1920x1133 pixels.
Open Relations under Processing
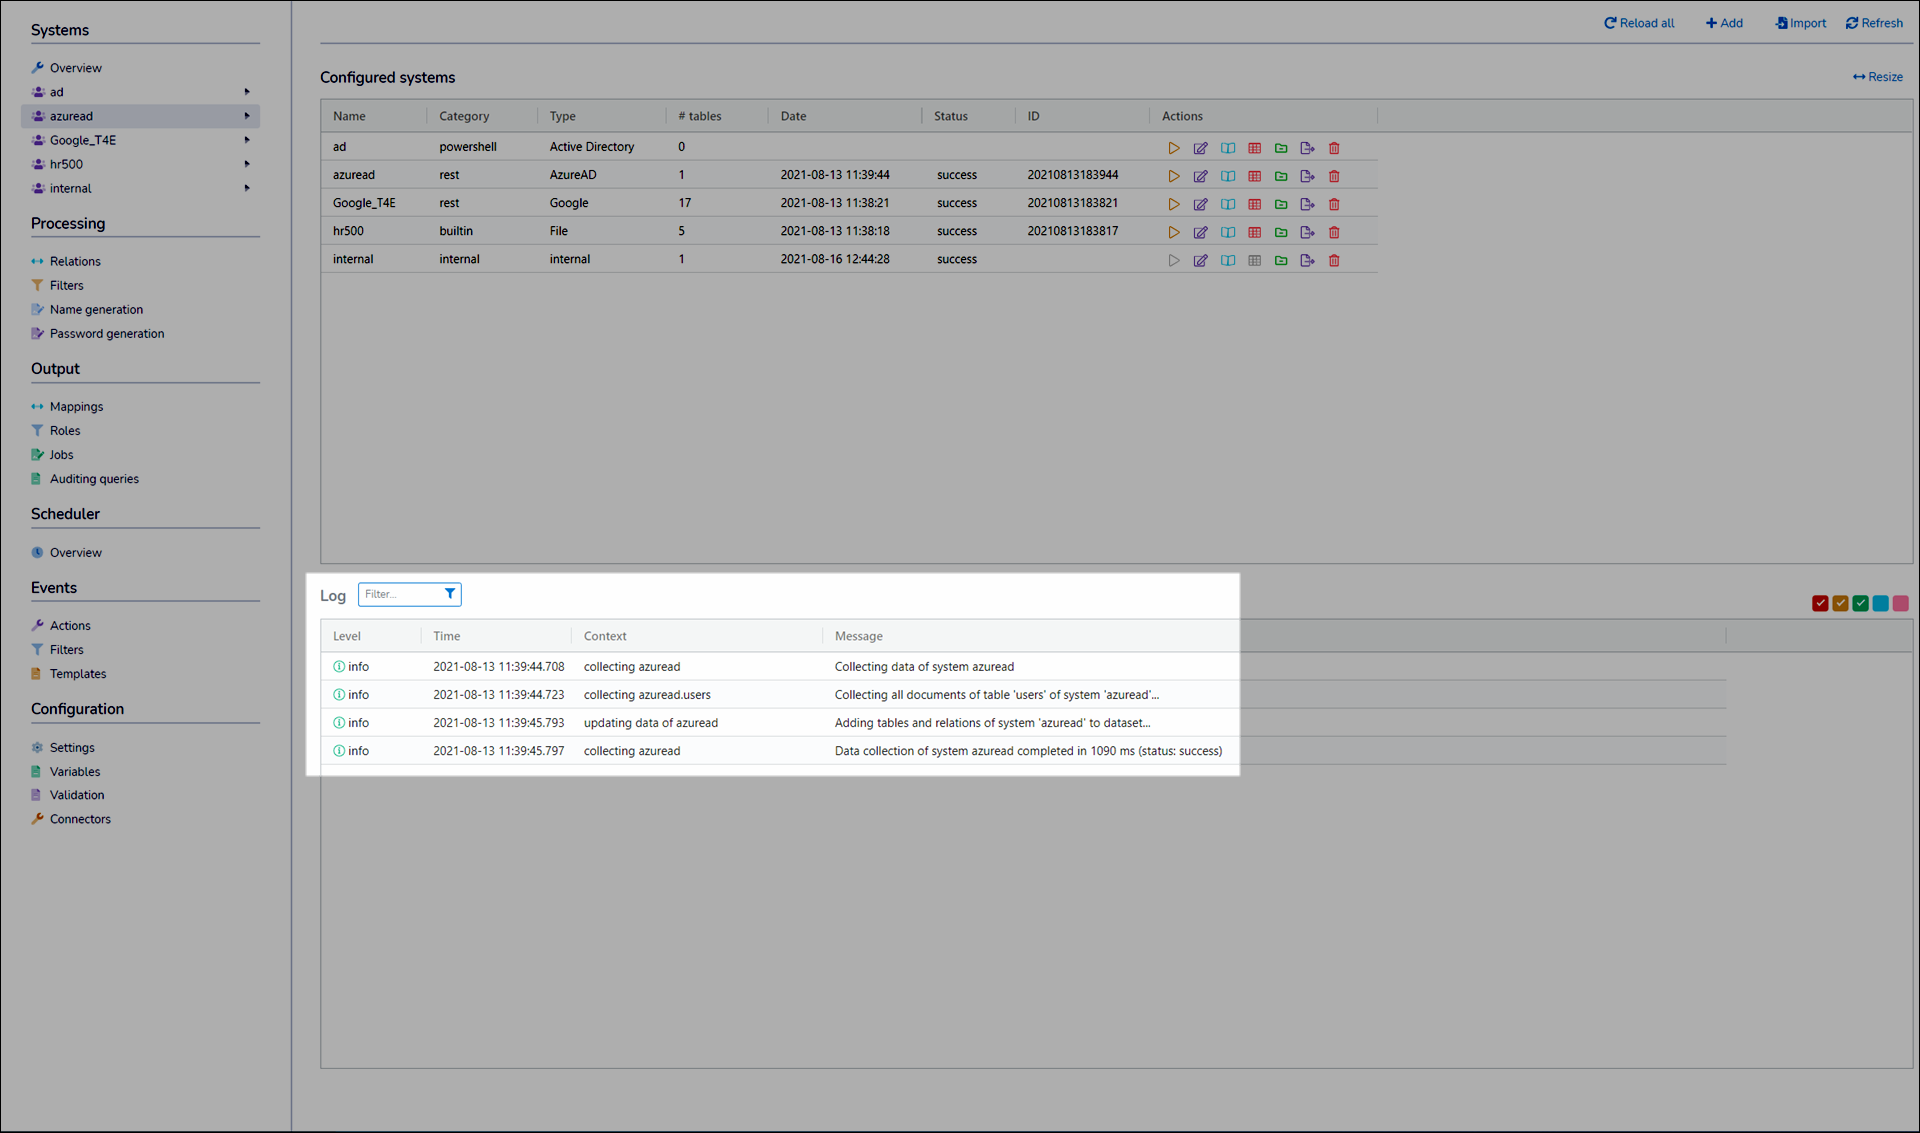click(x=75, y=261)
